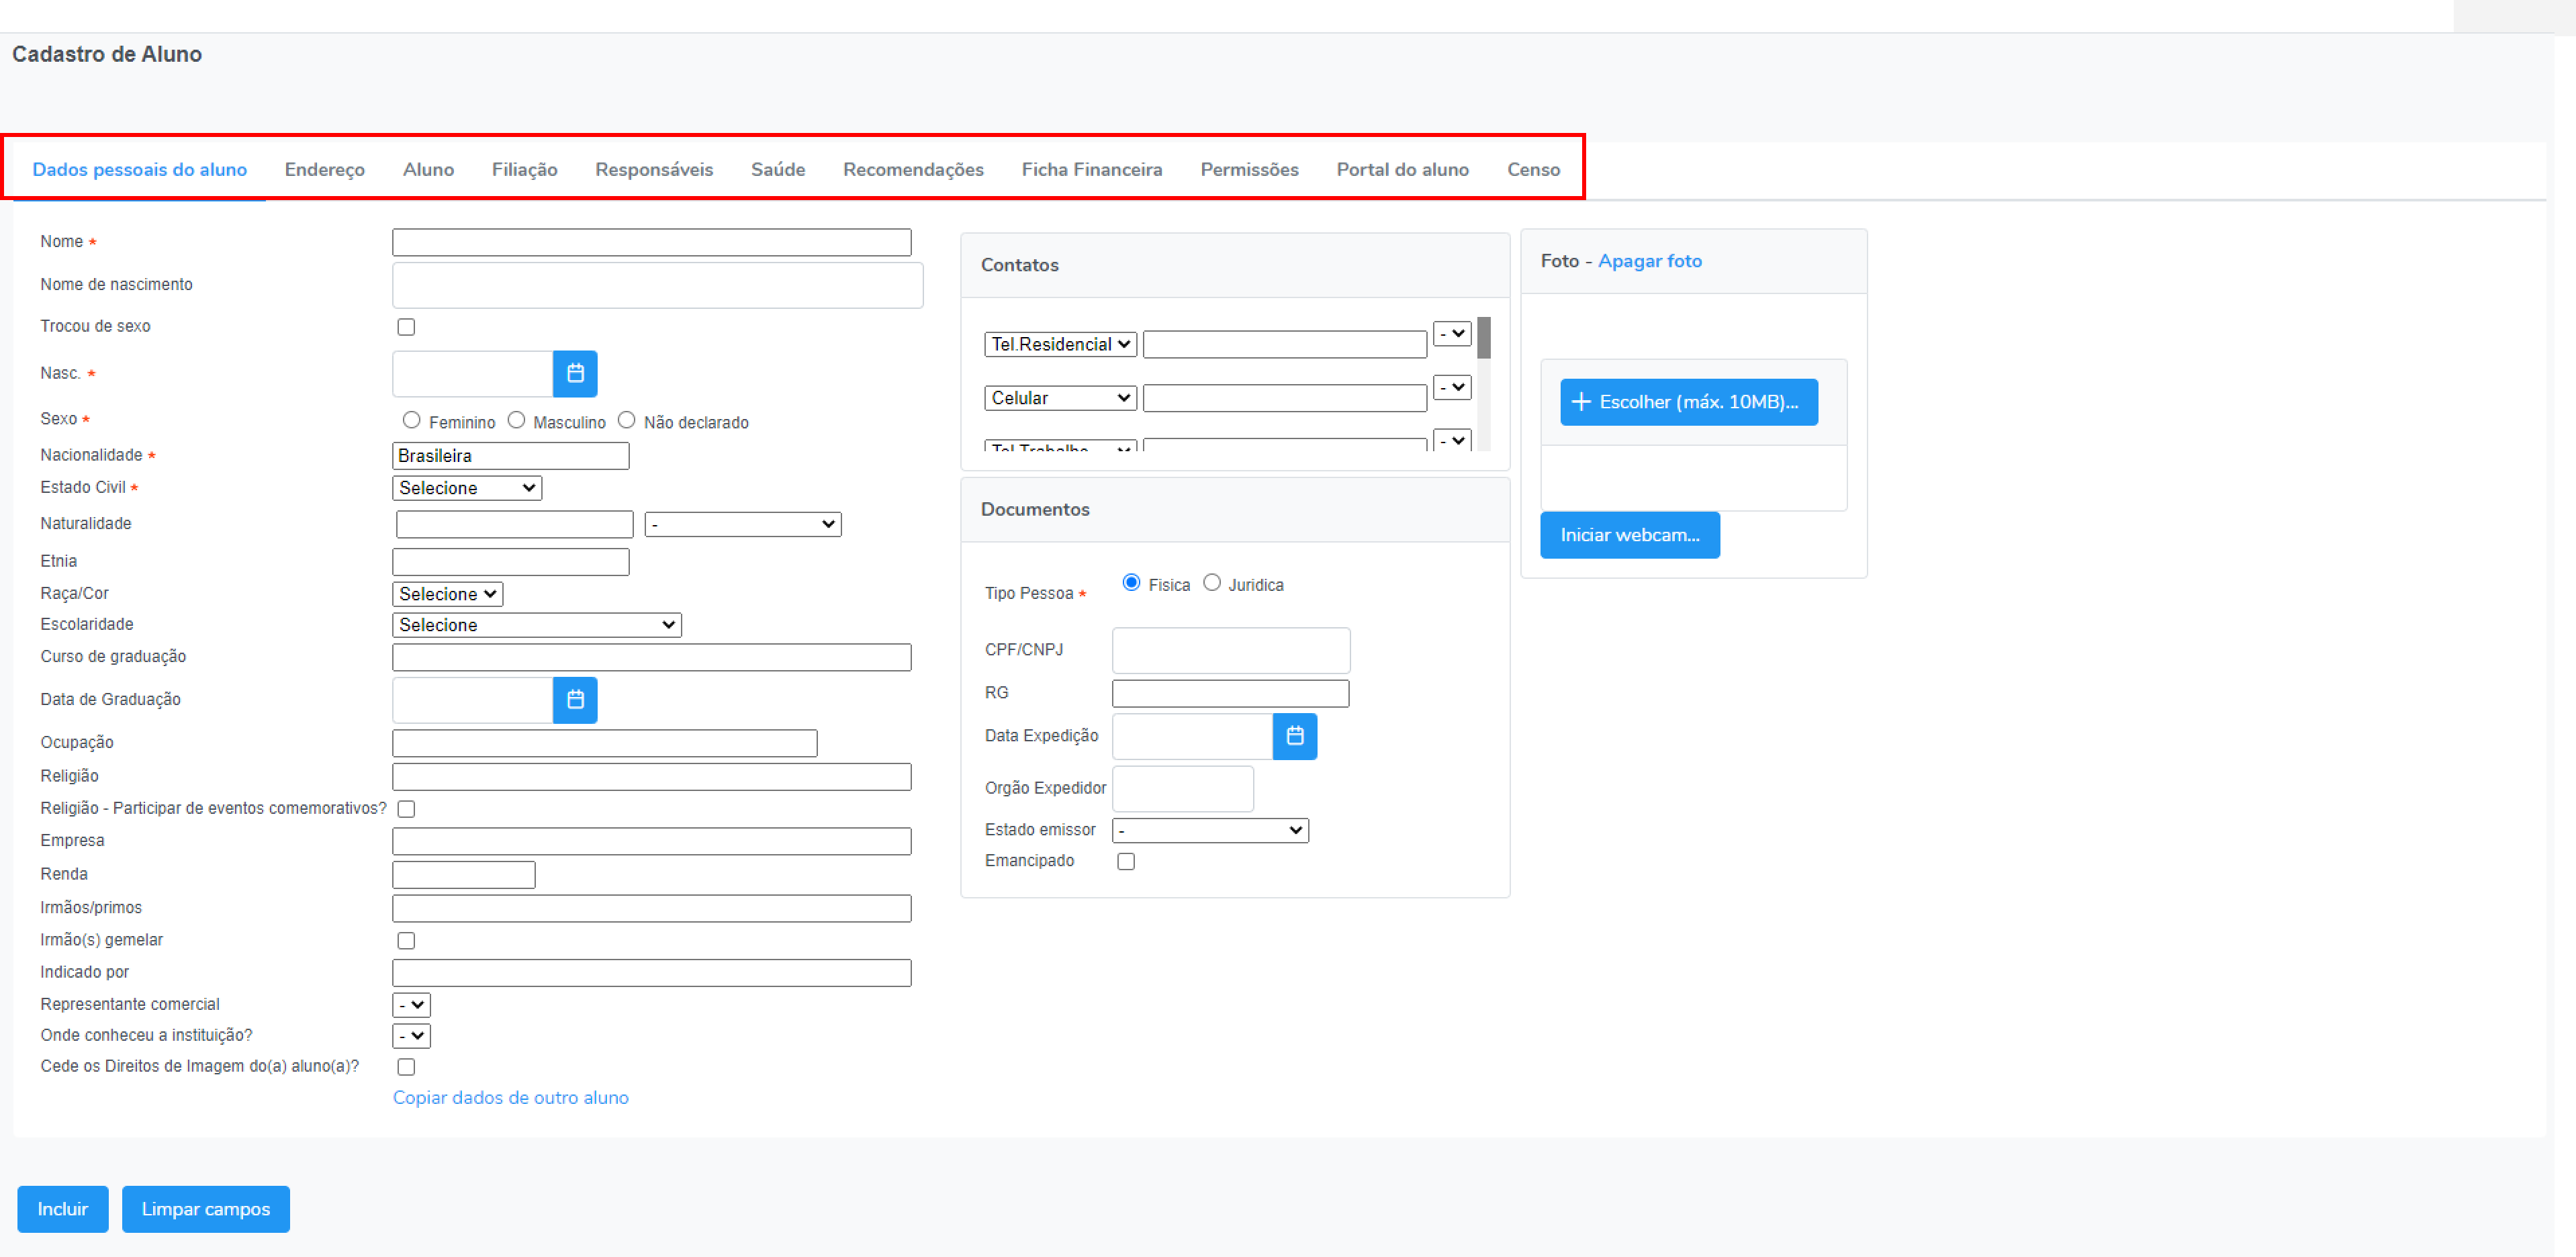This screenshot has height=1257, width=2576.
Task: Open the Nasc. birth date calendar picker
Action: [575, 373]
